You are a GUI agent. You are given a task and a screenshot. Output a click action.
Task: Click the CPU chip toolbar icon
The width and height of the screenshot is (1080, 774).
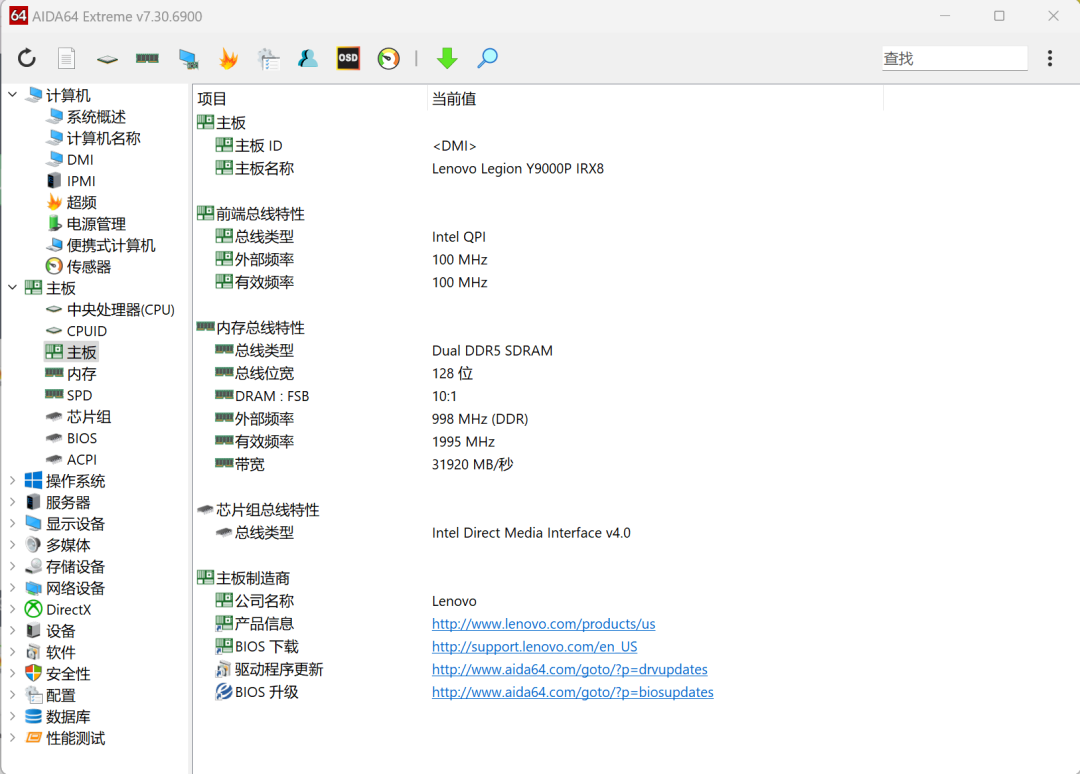pyautogui.click(x=107, y=59)
